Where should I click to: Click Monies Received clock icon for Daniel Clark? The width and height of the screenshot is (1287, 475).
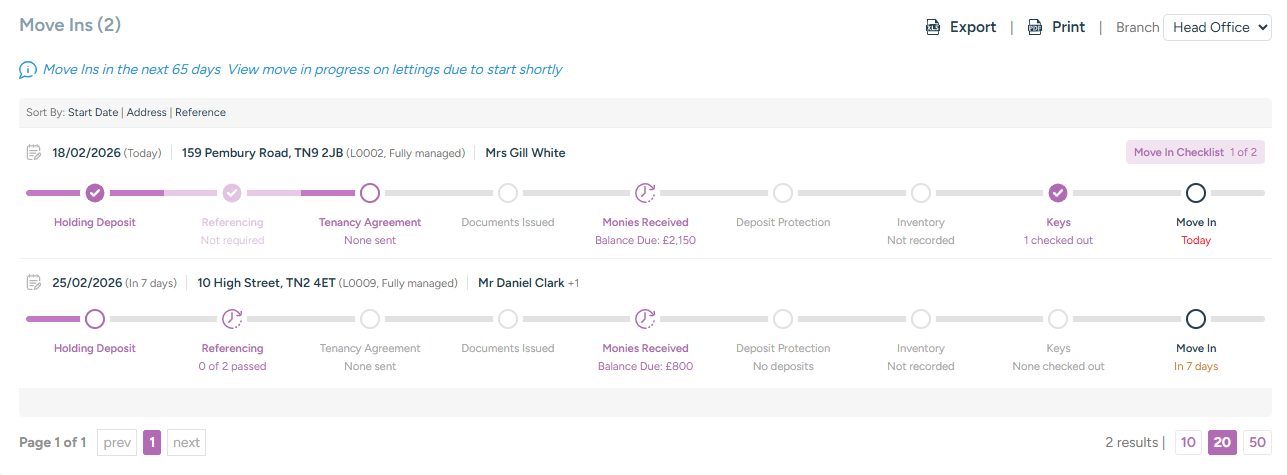(x=645, y=319)
